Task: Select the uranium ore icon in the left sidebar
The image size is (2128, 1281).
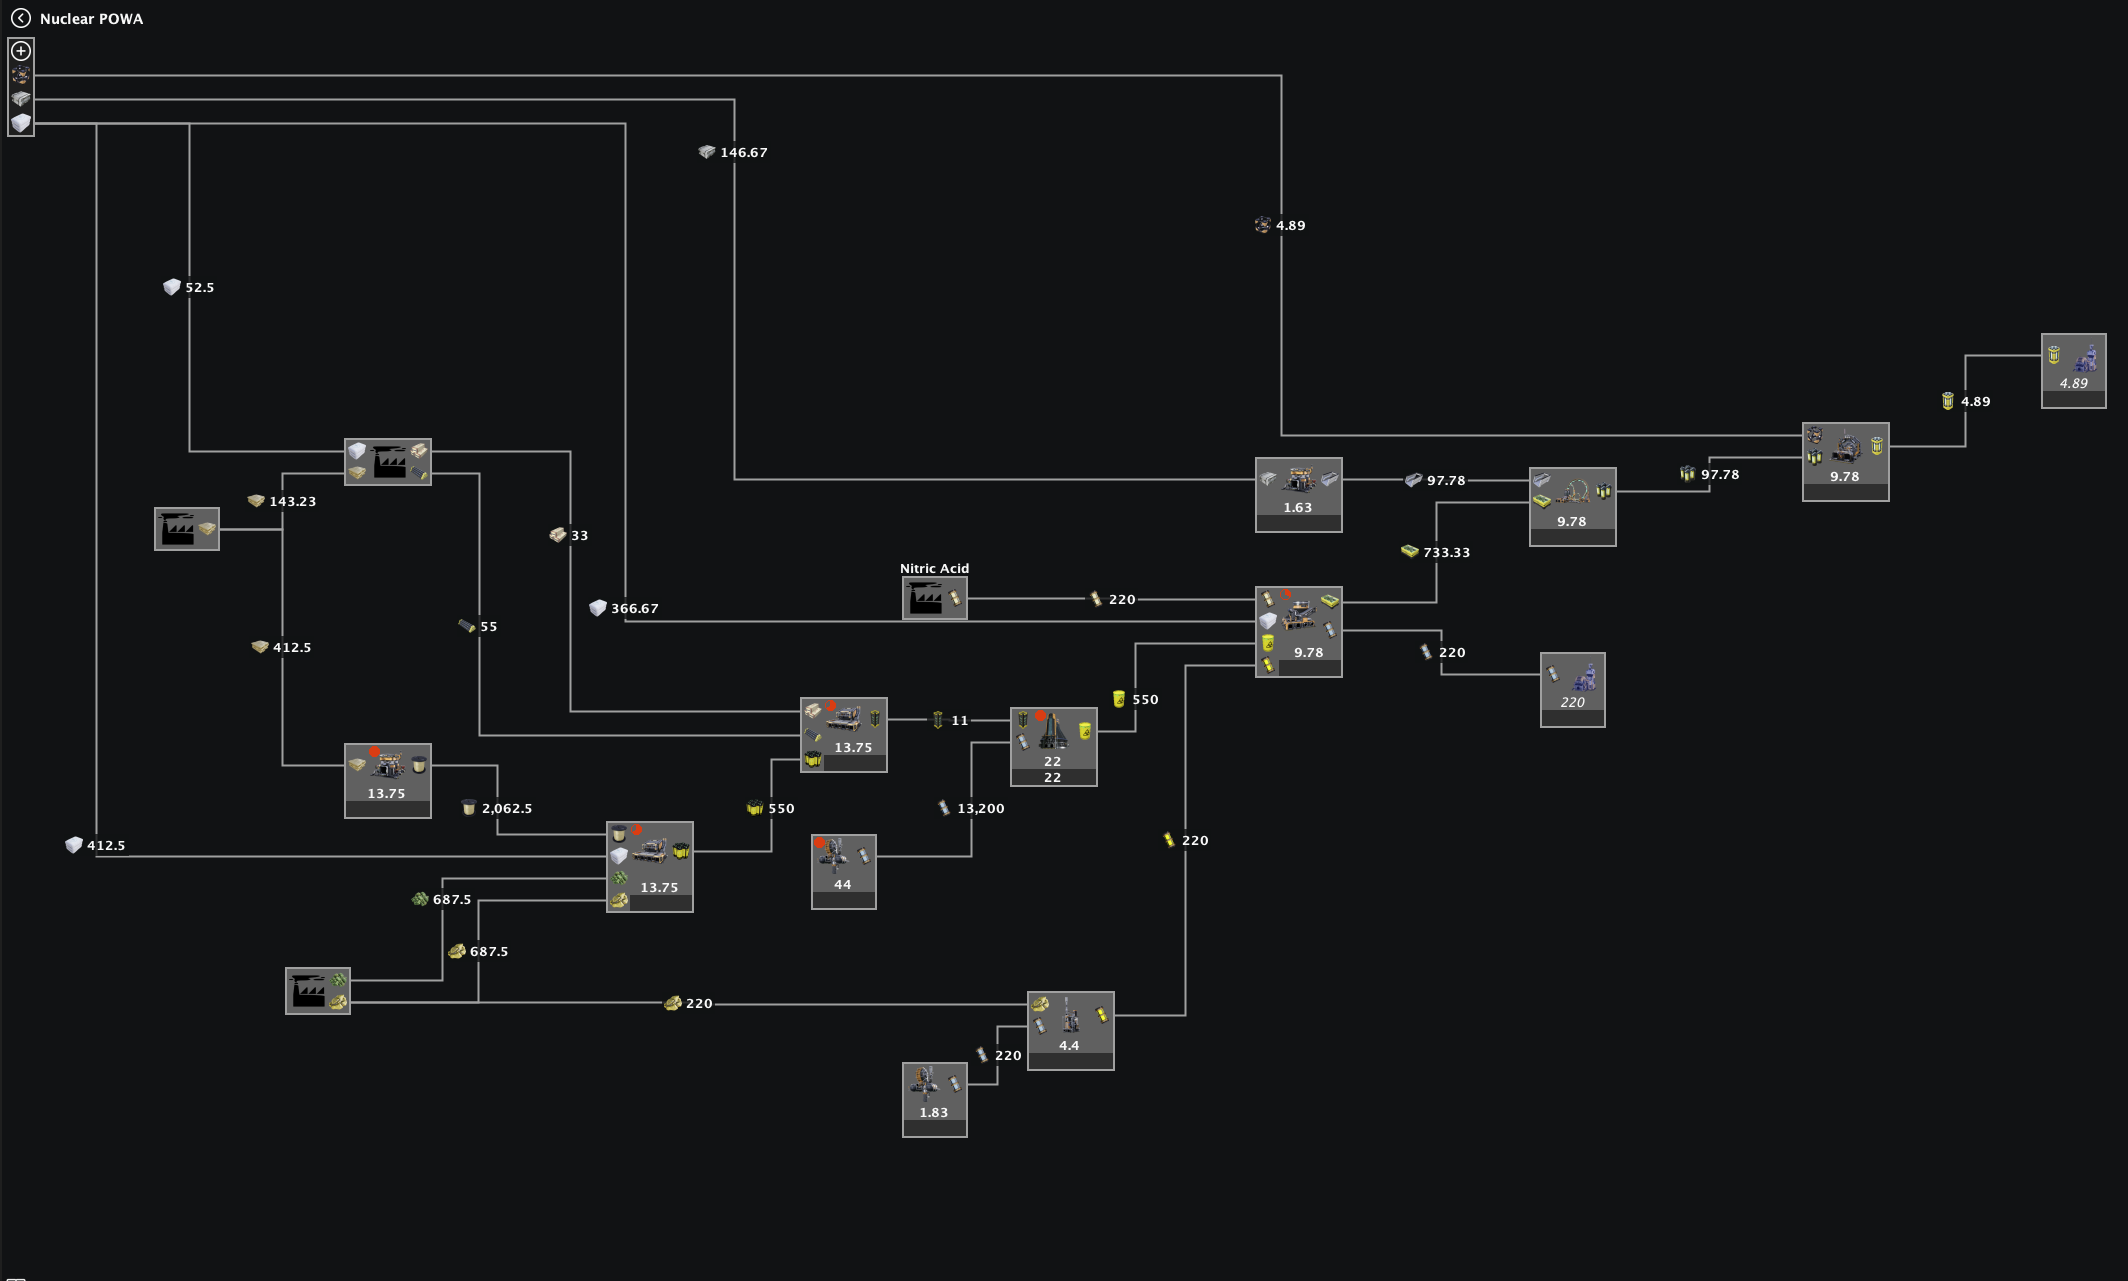Action: (x=19, y=75)
